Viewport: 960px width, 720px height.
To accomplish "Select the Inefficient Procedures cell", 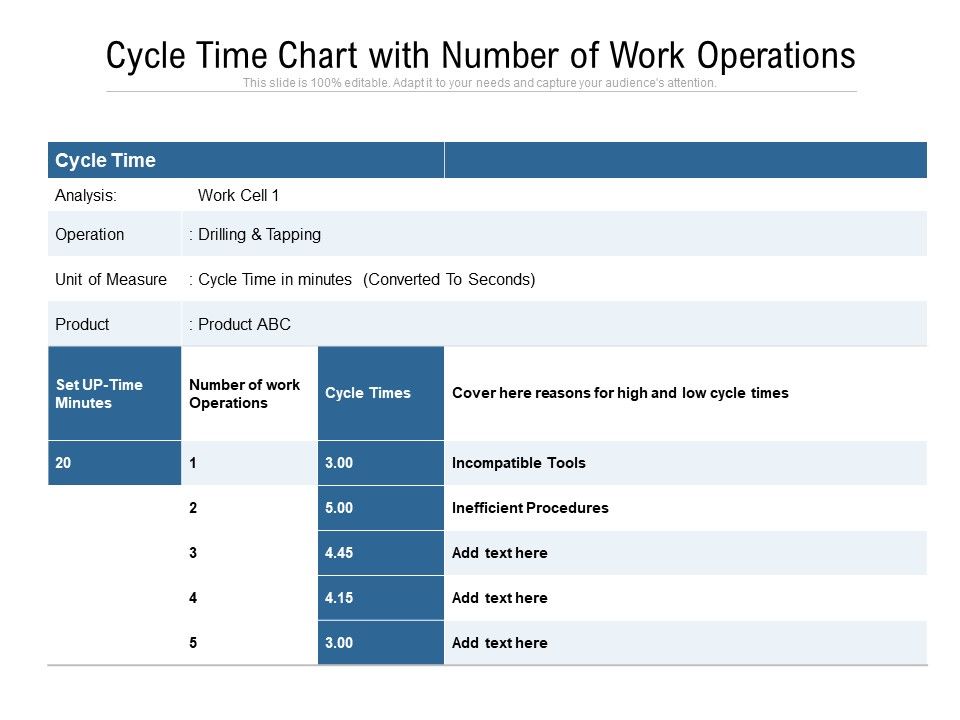I will click(530, 507).
